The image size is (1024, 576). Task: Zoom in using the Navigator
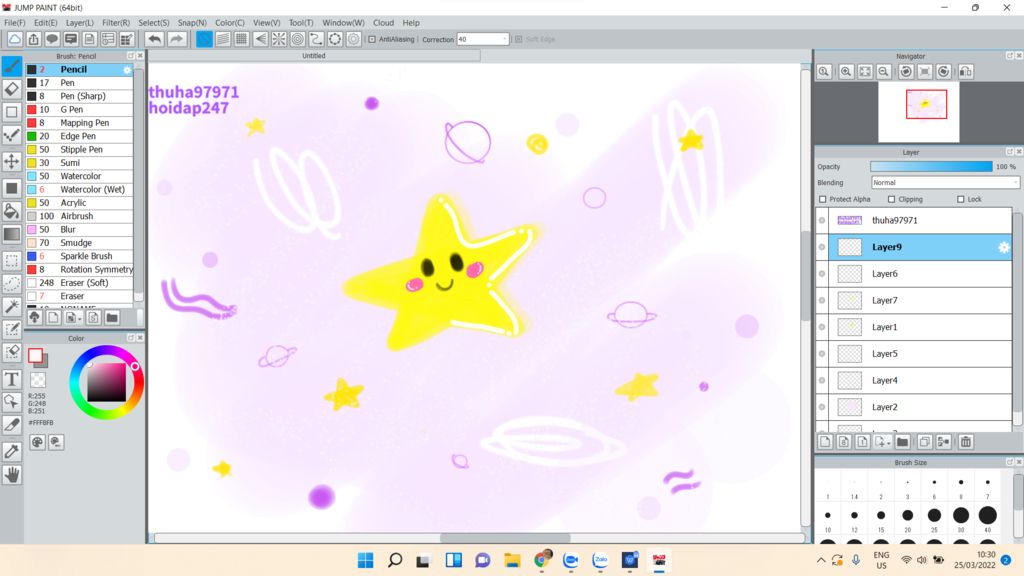[846, 71]
